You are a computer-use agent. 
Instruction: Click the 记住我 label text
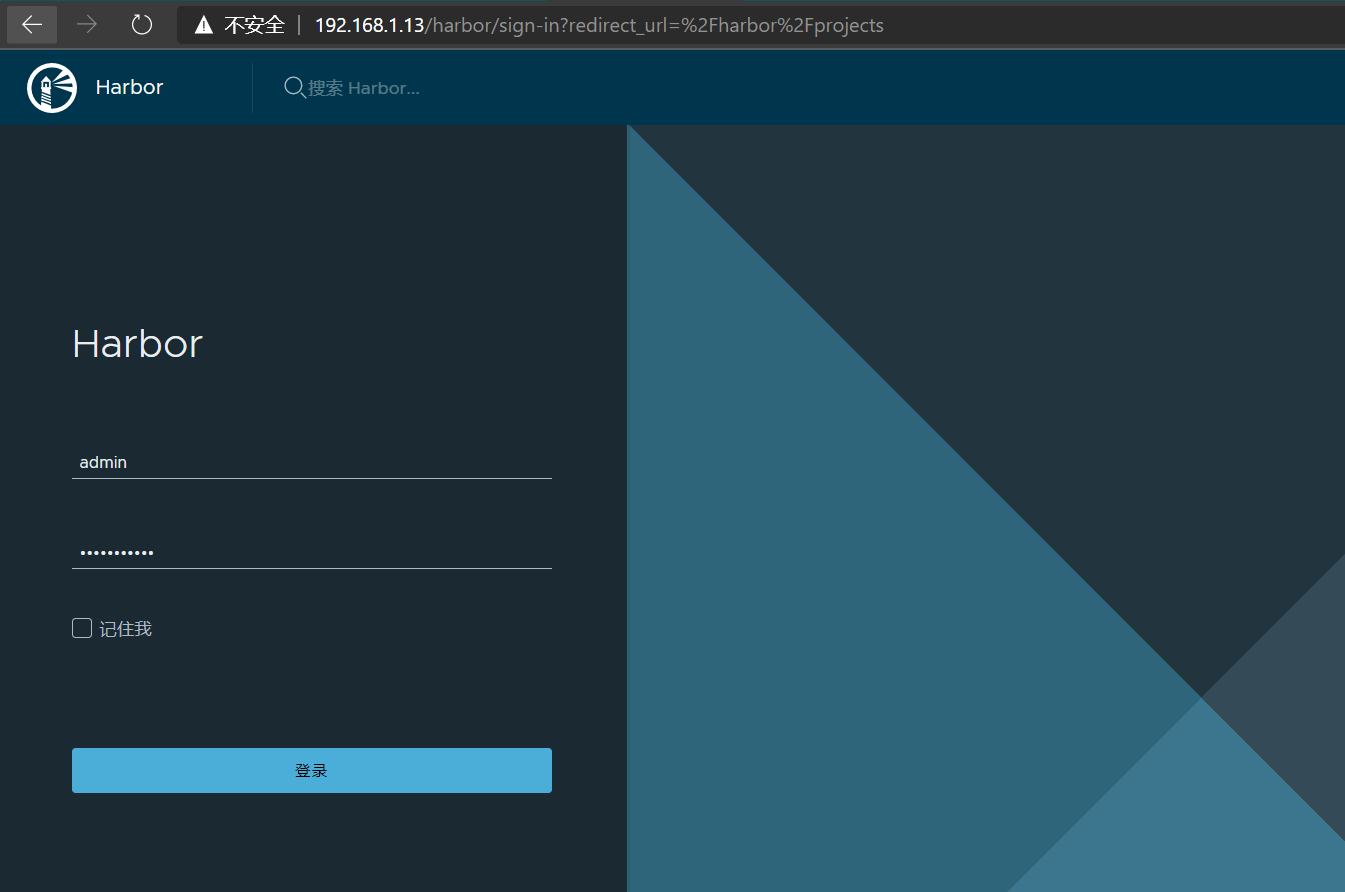(x=126, y=629)
